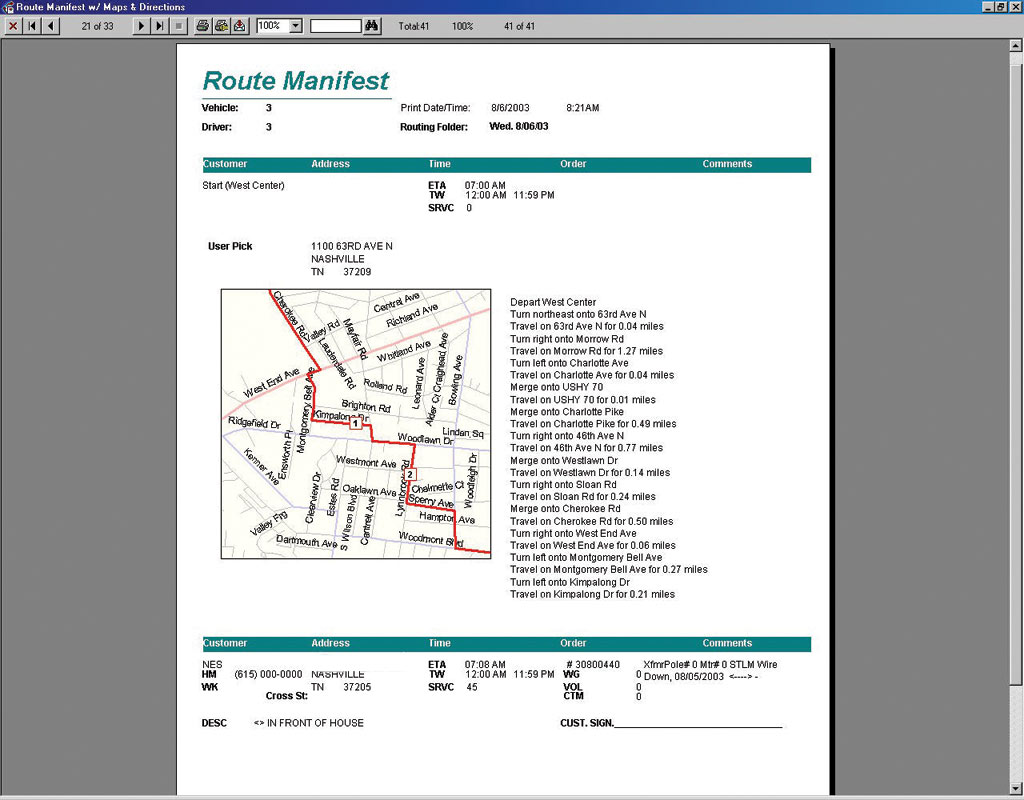Close the report preview with red X

[x=12, y=26]
